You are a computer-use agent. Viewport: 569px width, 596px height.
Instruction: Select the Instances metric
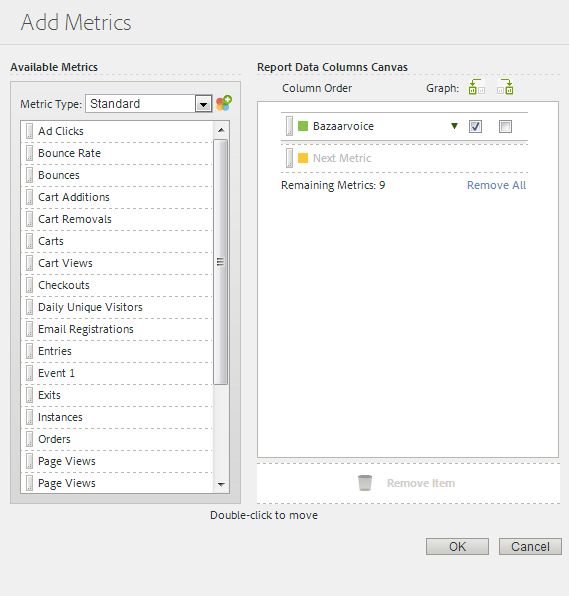60,417
